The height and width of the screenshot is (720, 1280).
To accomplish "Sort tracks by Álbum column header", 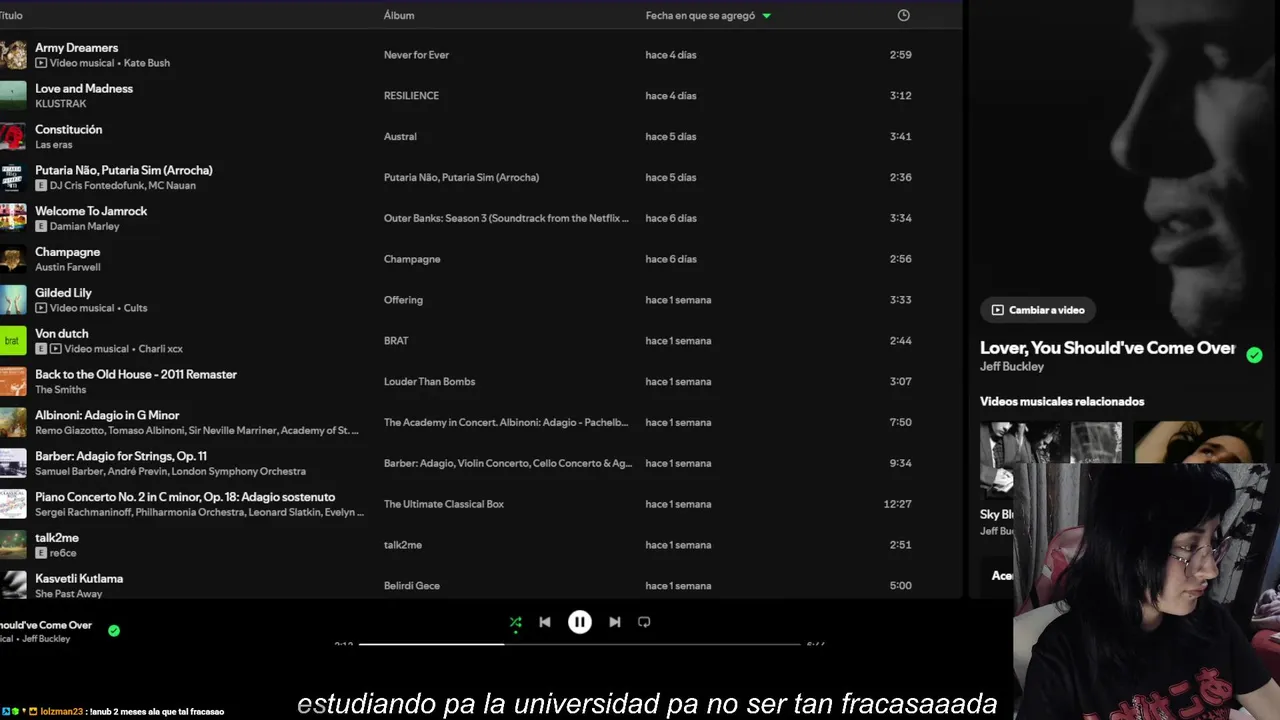I will (x=399, y=15).
